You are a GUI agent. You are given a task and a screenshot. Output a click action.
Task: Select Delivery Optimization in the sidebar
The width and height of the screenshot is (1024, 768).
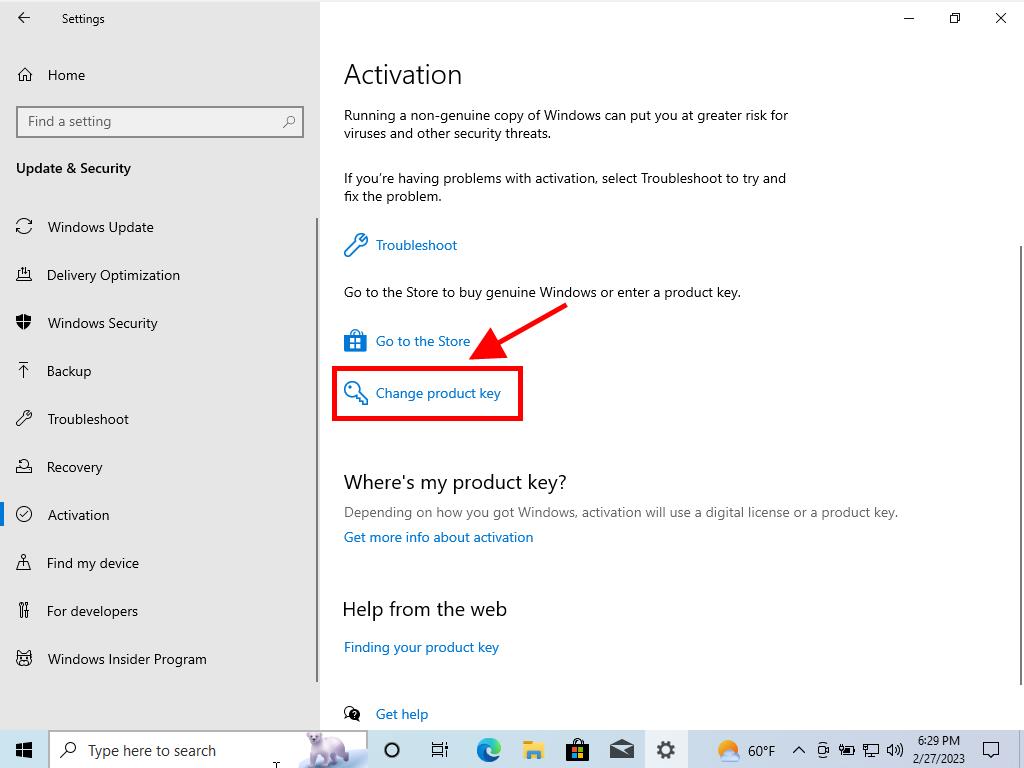[113, 275]
